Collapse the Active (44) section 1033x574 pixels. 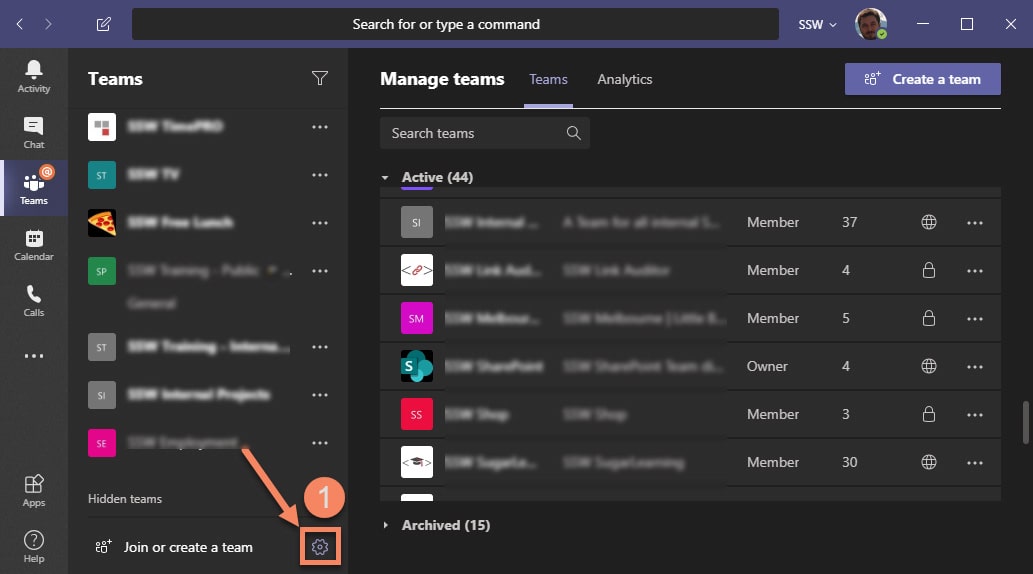pos(386,178)
